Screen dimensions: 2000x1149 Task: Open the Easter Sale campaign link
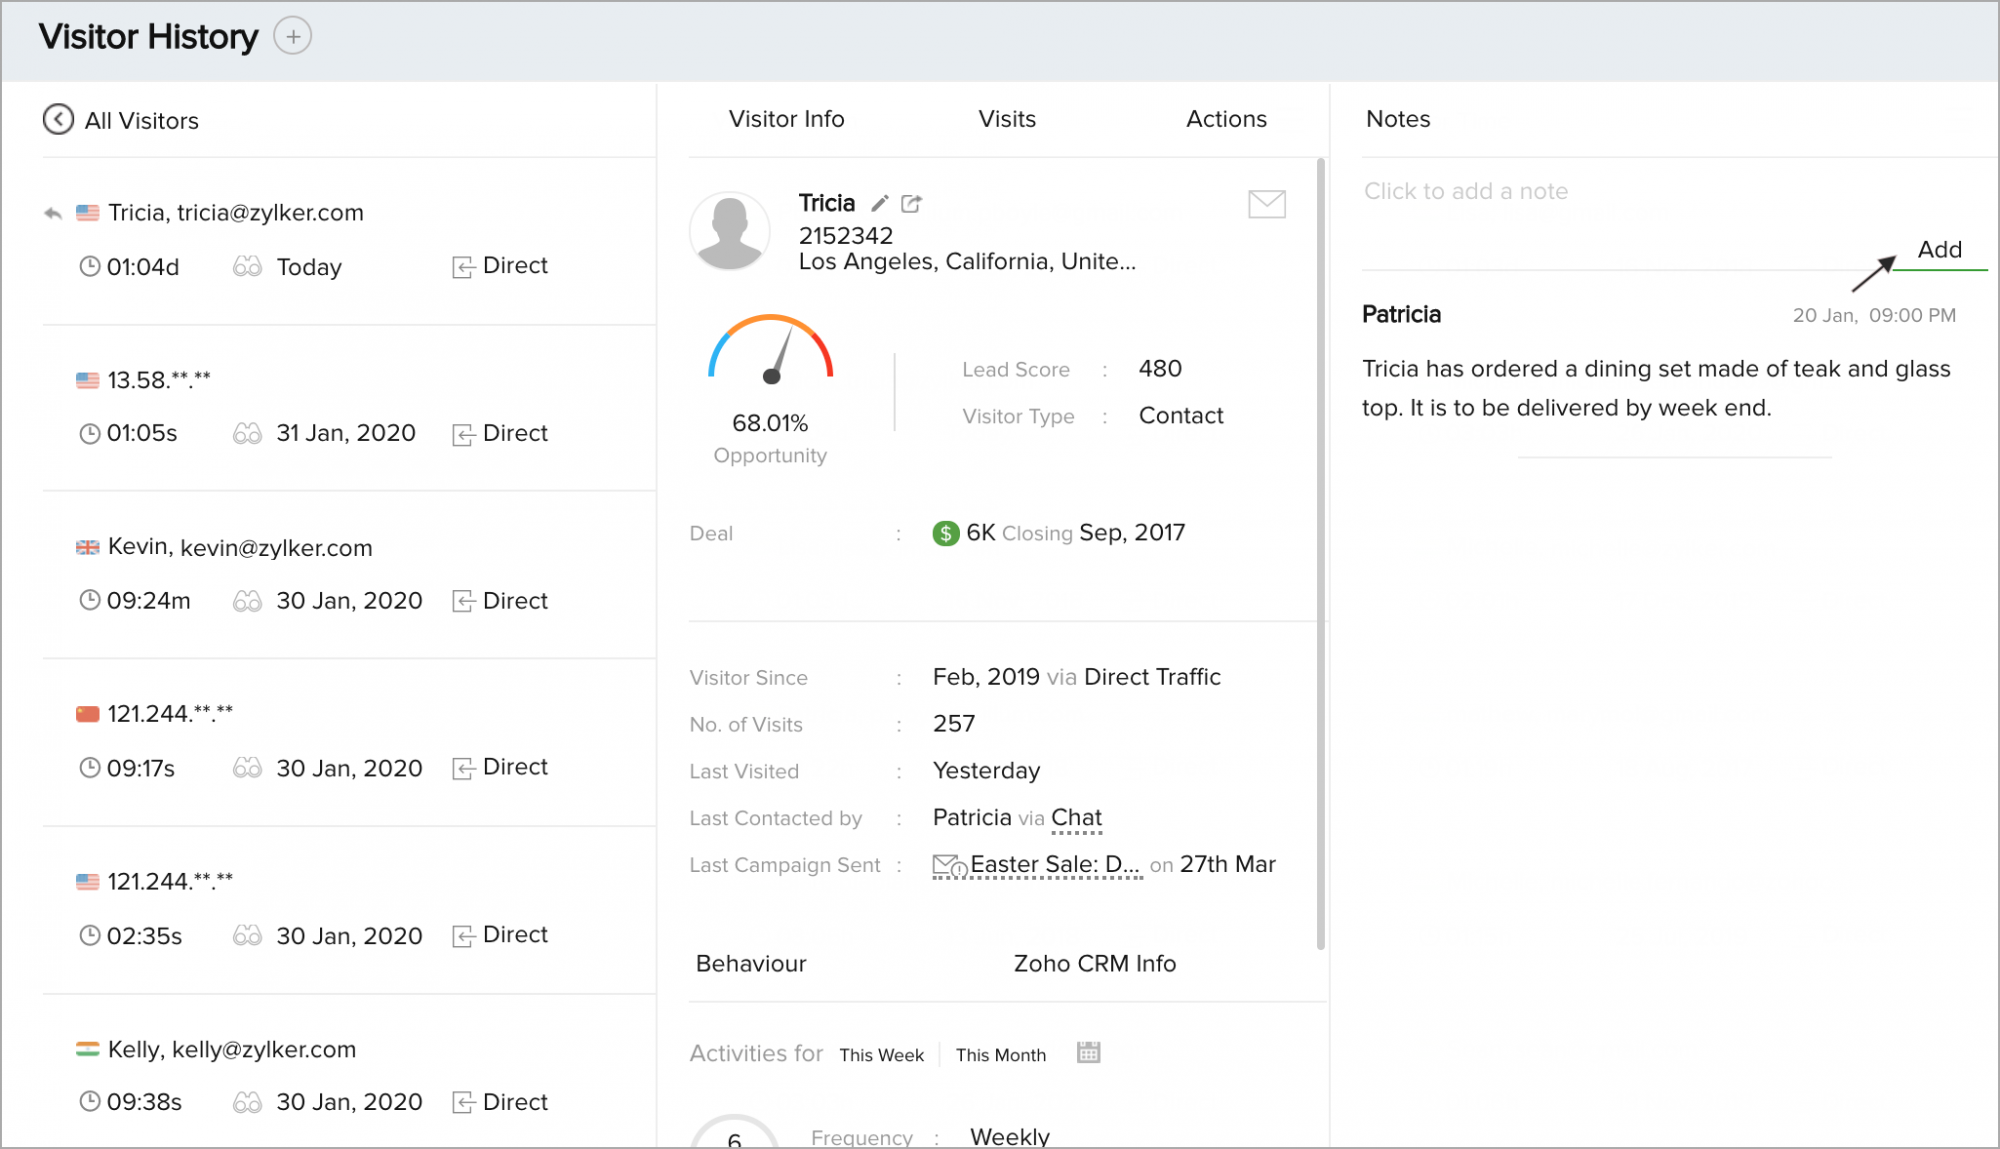click(1054, 865)
